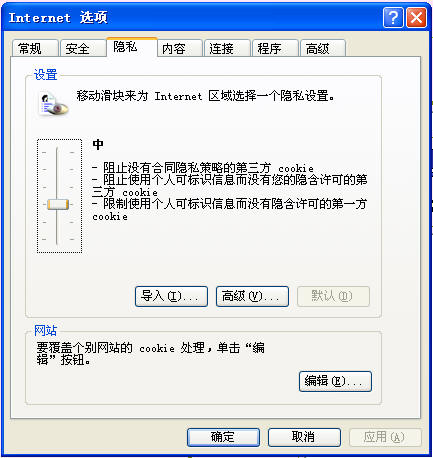The width and height of the screenshot is (433, 458).
Task: Click the privacy settings eye icon
Action: coord(54,105)
